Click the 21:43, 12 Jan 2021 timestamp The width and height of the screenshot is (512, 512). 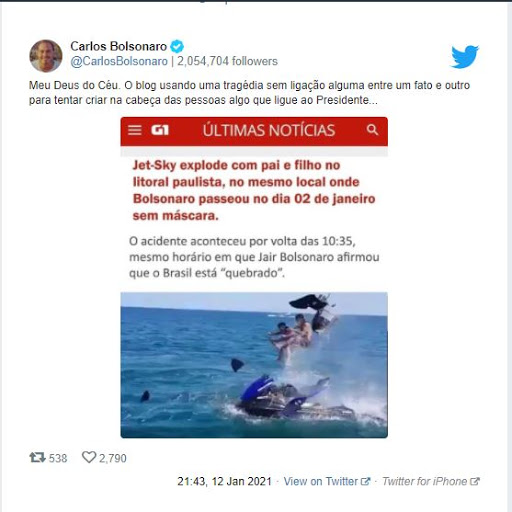coord(224,481)
